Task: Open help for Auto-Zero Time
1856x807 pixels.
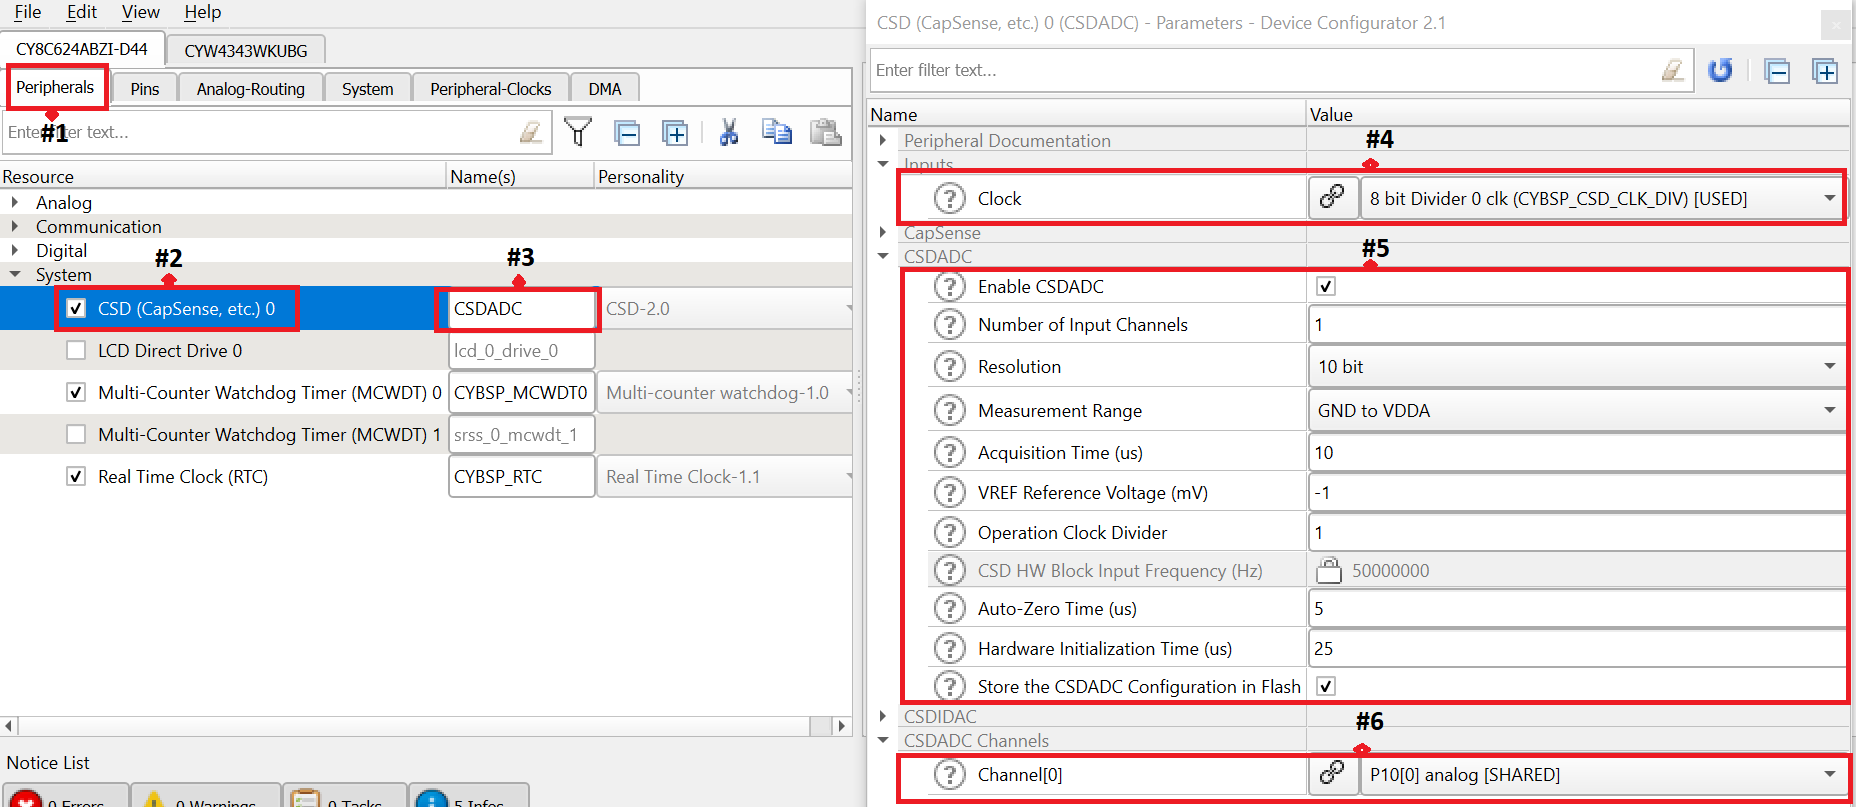Action: point(949,608)
